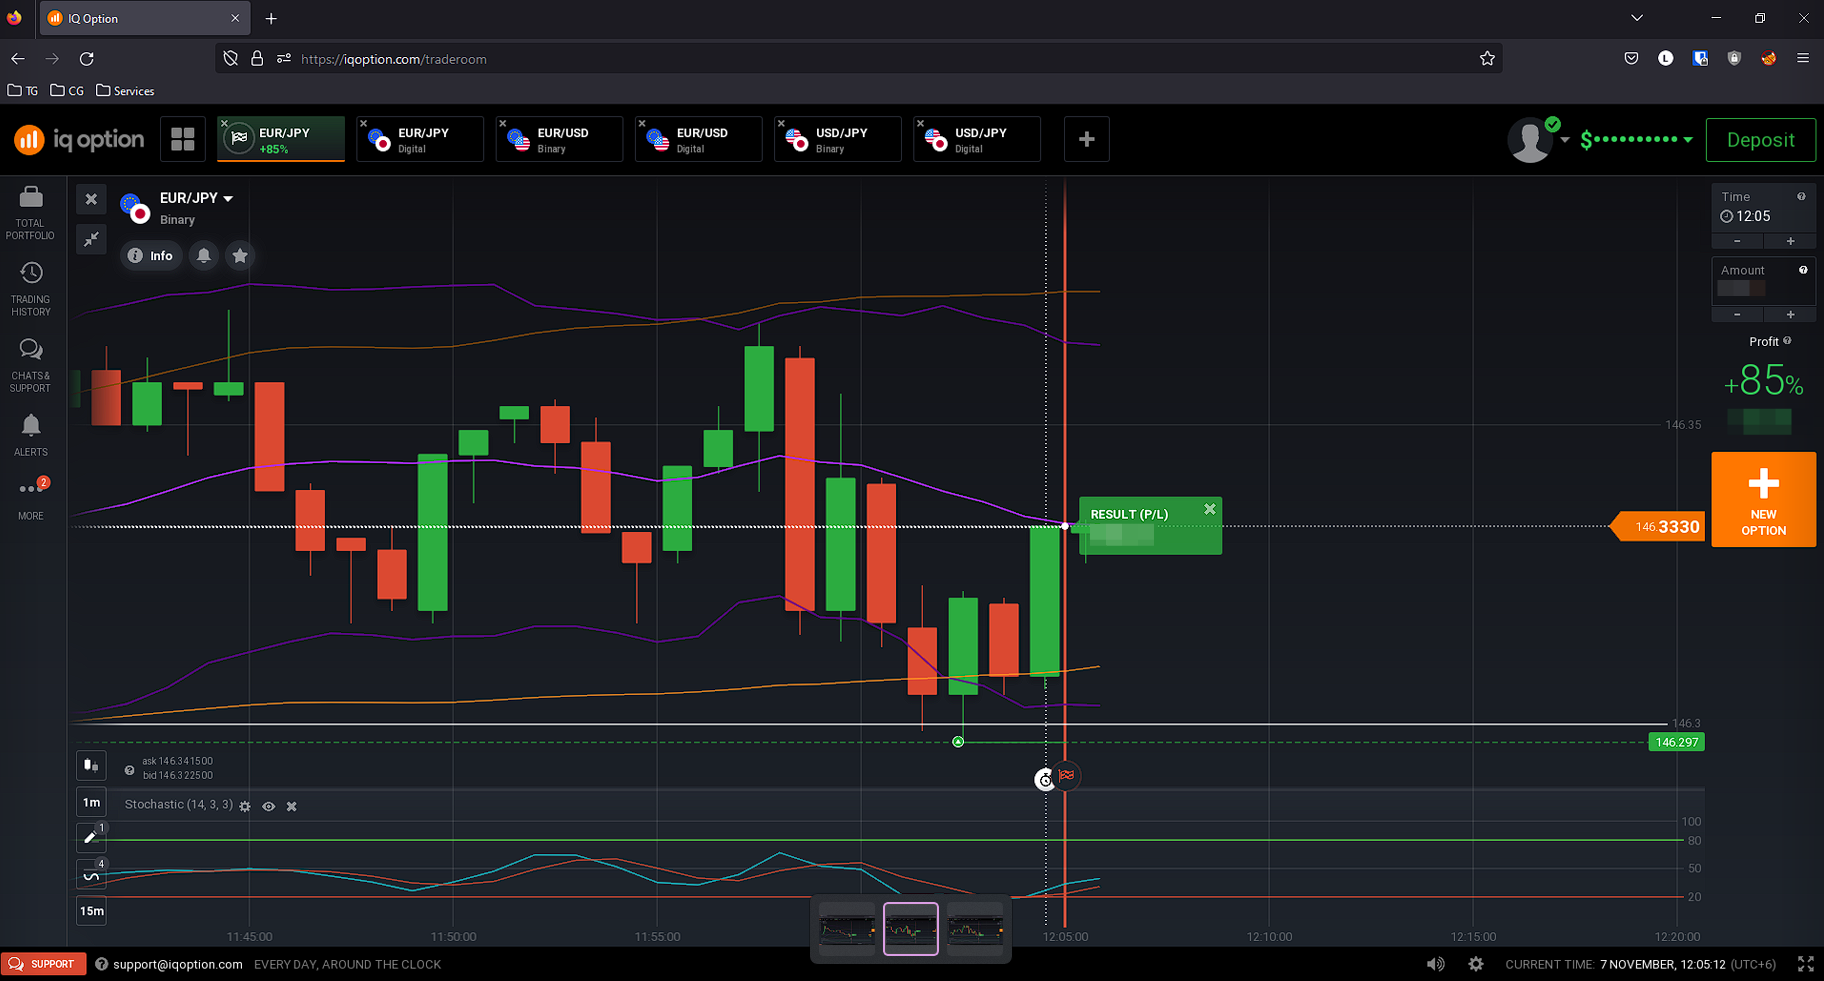Add a new asset tab with plus

pos(1087,139)
